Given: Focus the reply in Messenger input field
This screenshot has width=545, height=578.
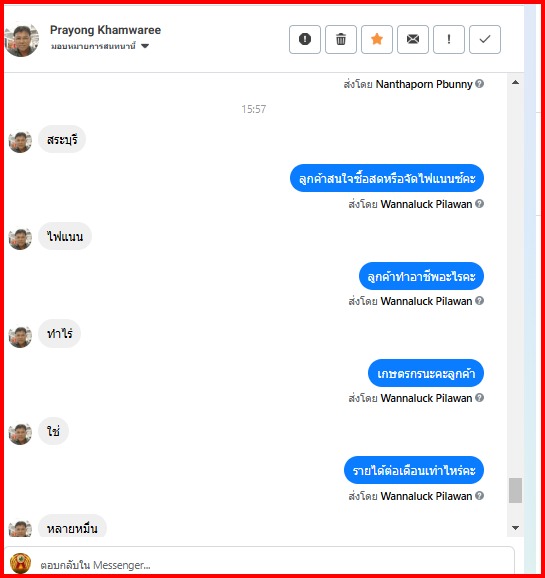Looking at the screenshot, I should 275,565.
